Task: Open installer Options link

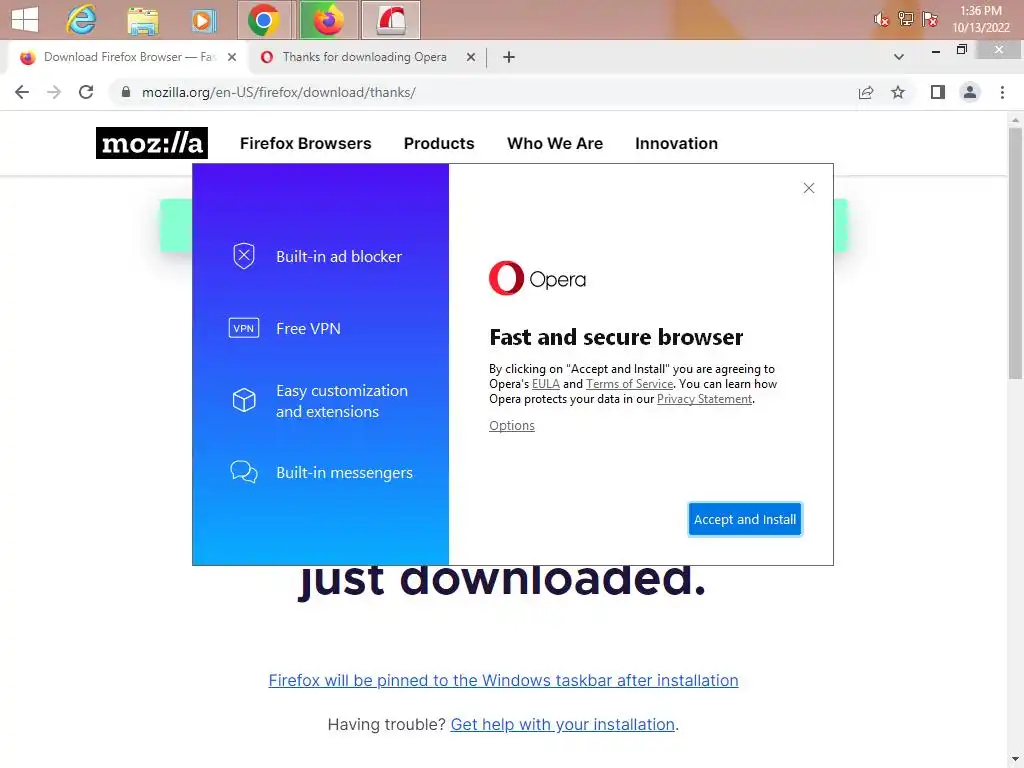Action: tap(512, 426)
